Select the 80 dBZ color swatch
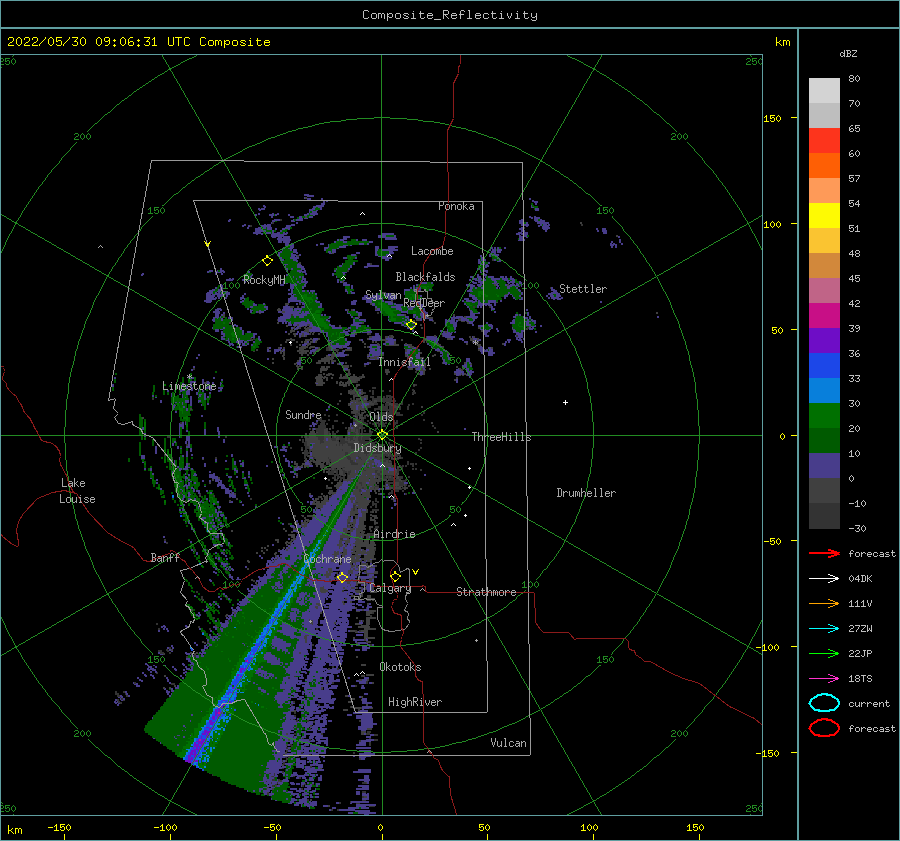The width and height of the screenshot is (900, 841). click(824, 90)
